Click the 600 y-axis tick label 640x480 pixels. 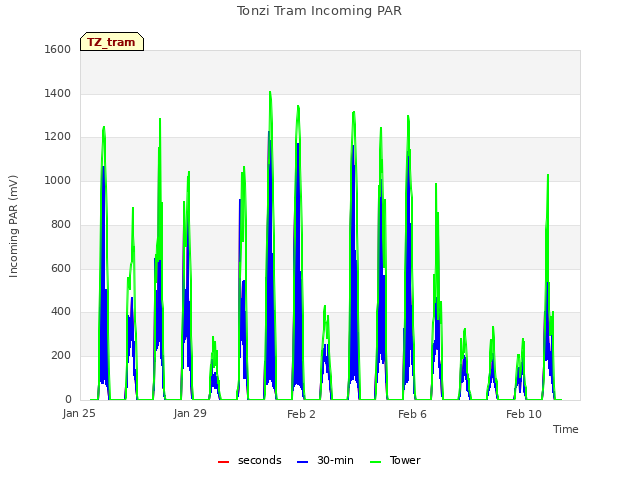pyautogui.click(x=61, y=269)
